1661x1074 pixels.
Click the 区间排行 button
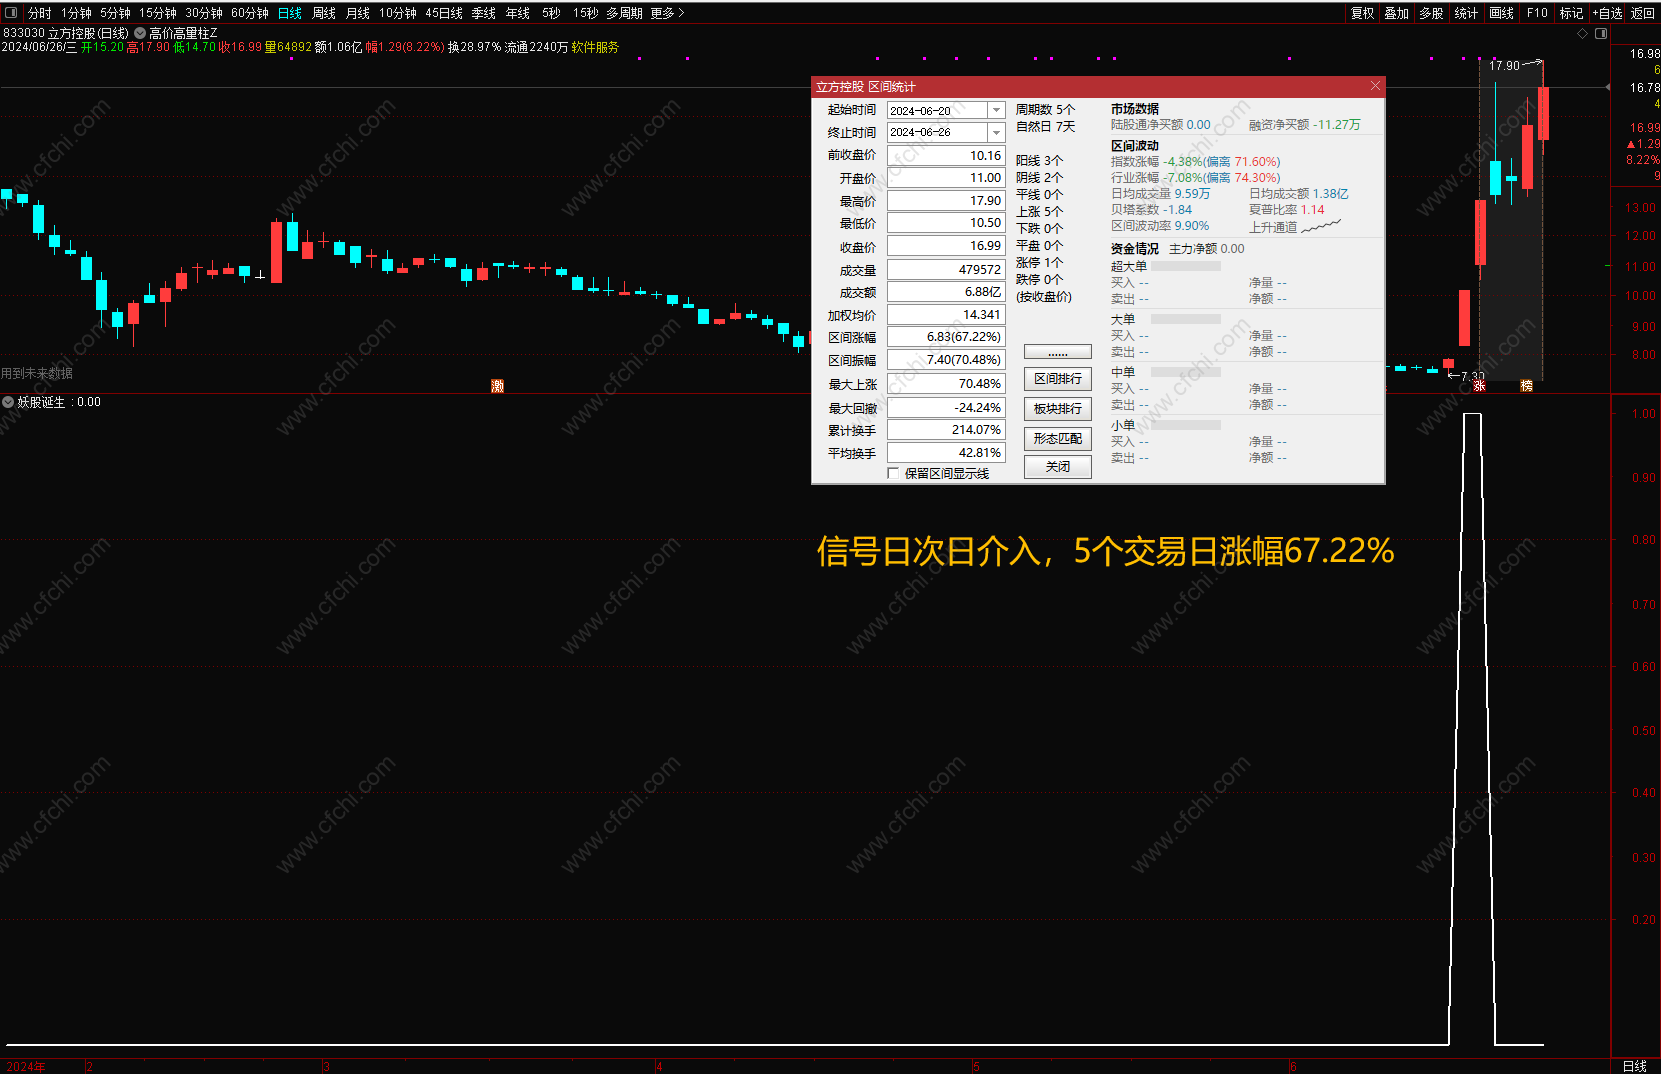tap(1058, 379)
